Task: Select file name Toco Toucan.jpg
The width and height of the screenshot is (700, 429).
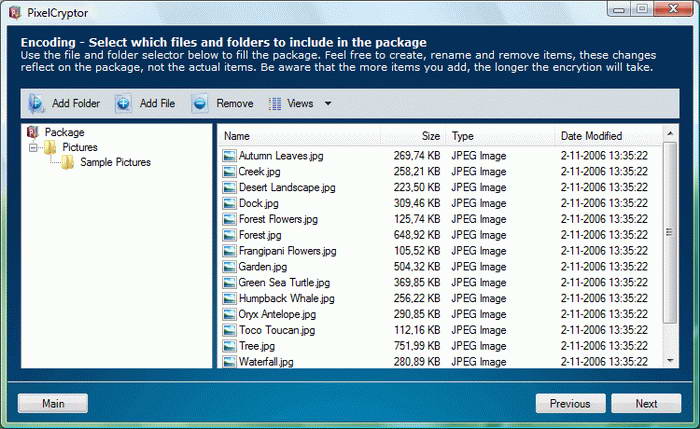Action: 277,330
